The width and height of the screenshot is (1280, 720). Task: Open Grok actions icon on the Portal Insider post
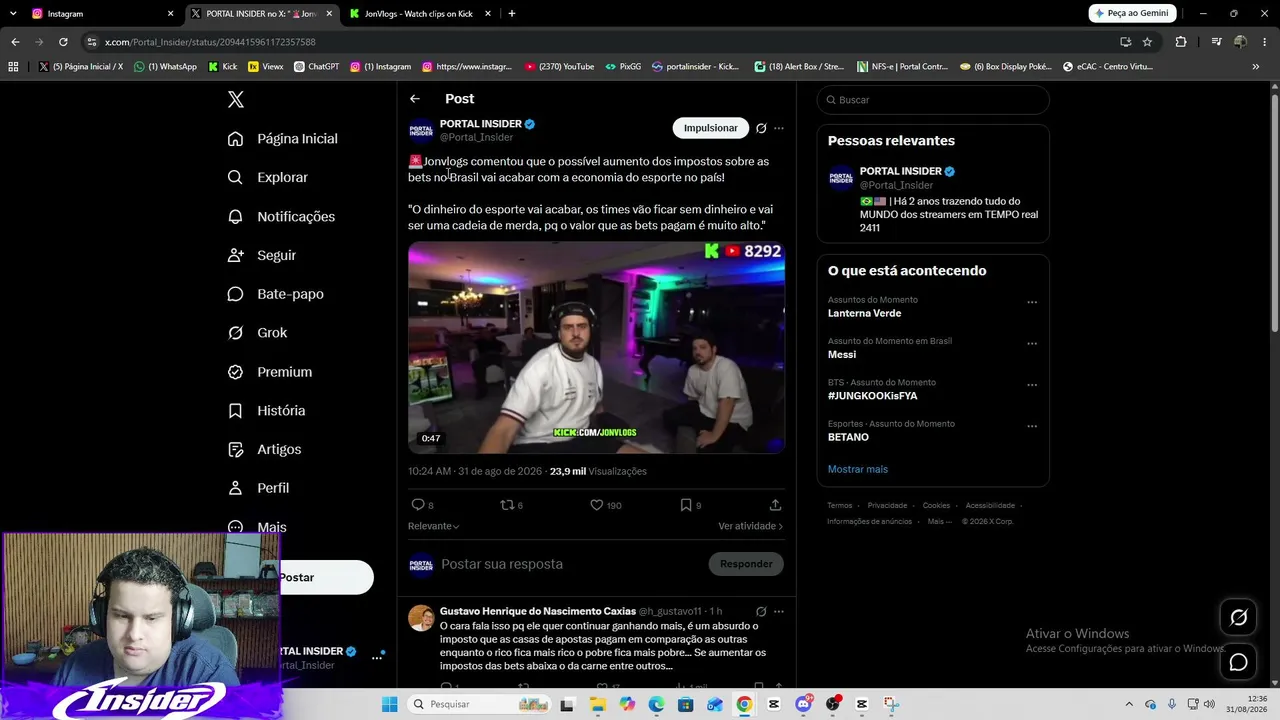(761, 128)
